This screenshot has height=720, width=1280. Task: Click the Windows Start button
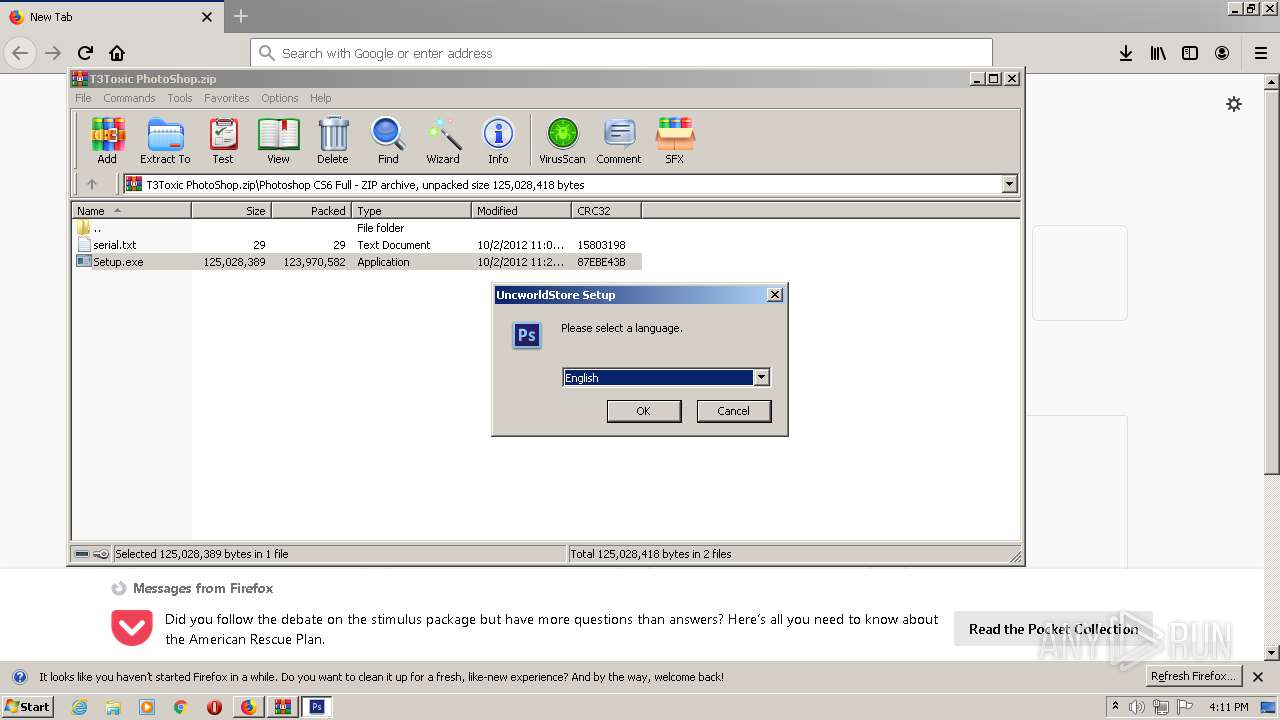(27, 706)
